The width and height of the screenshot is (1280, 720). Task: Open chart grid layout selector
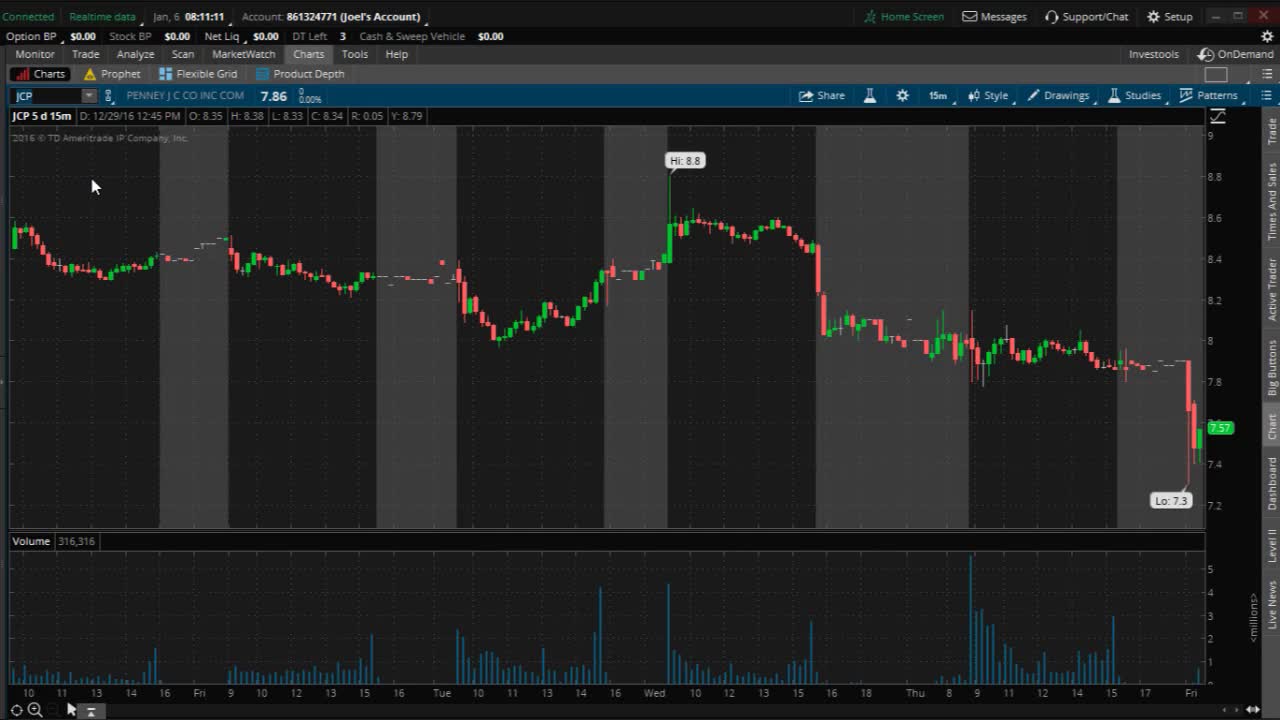click(x=1216, y=74)
